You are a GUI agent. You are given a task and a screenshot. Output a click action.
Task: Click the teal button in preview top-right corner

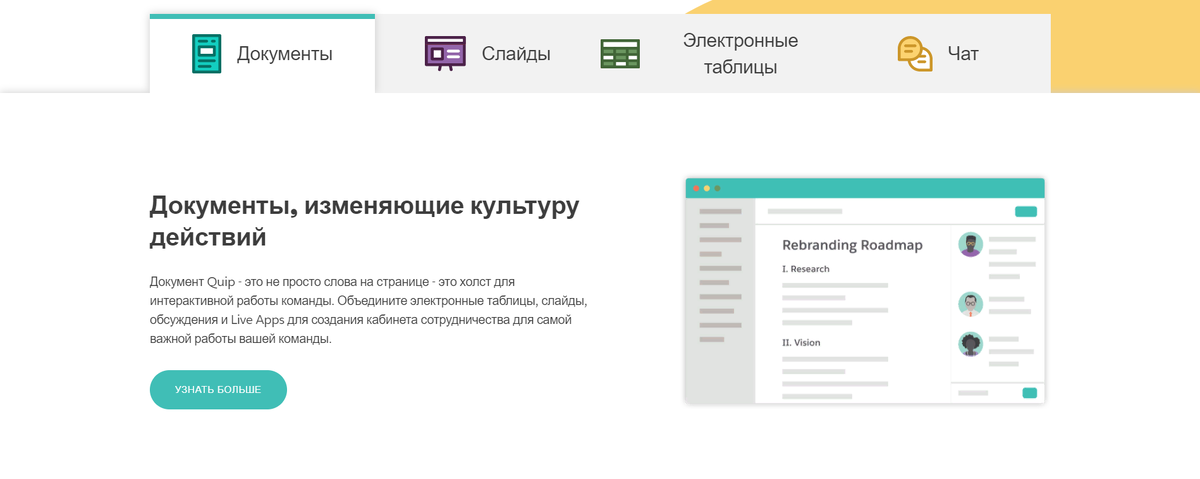[x=1026, y=212]
